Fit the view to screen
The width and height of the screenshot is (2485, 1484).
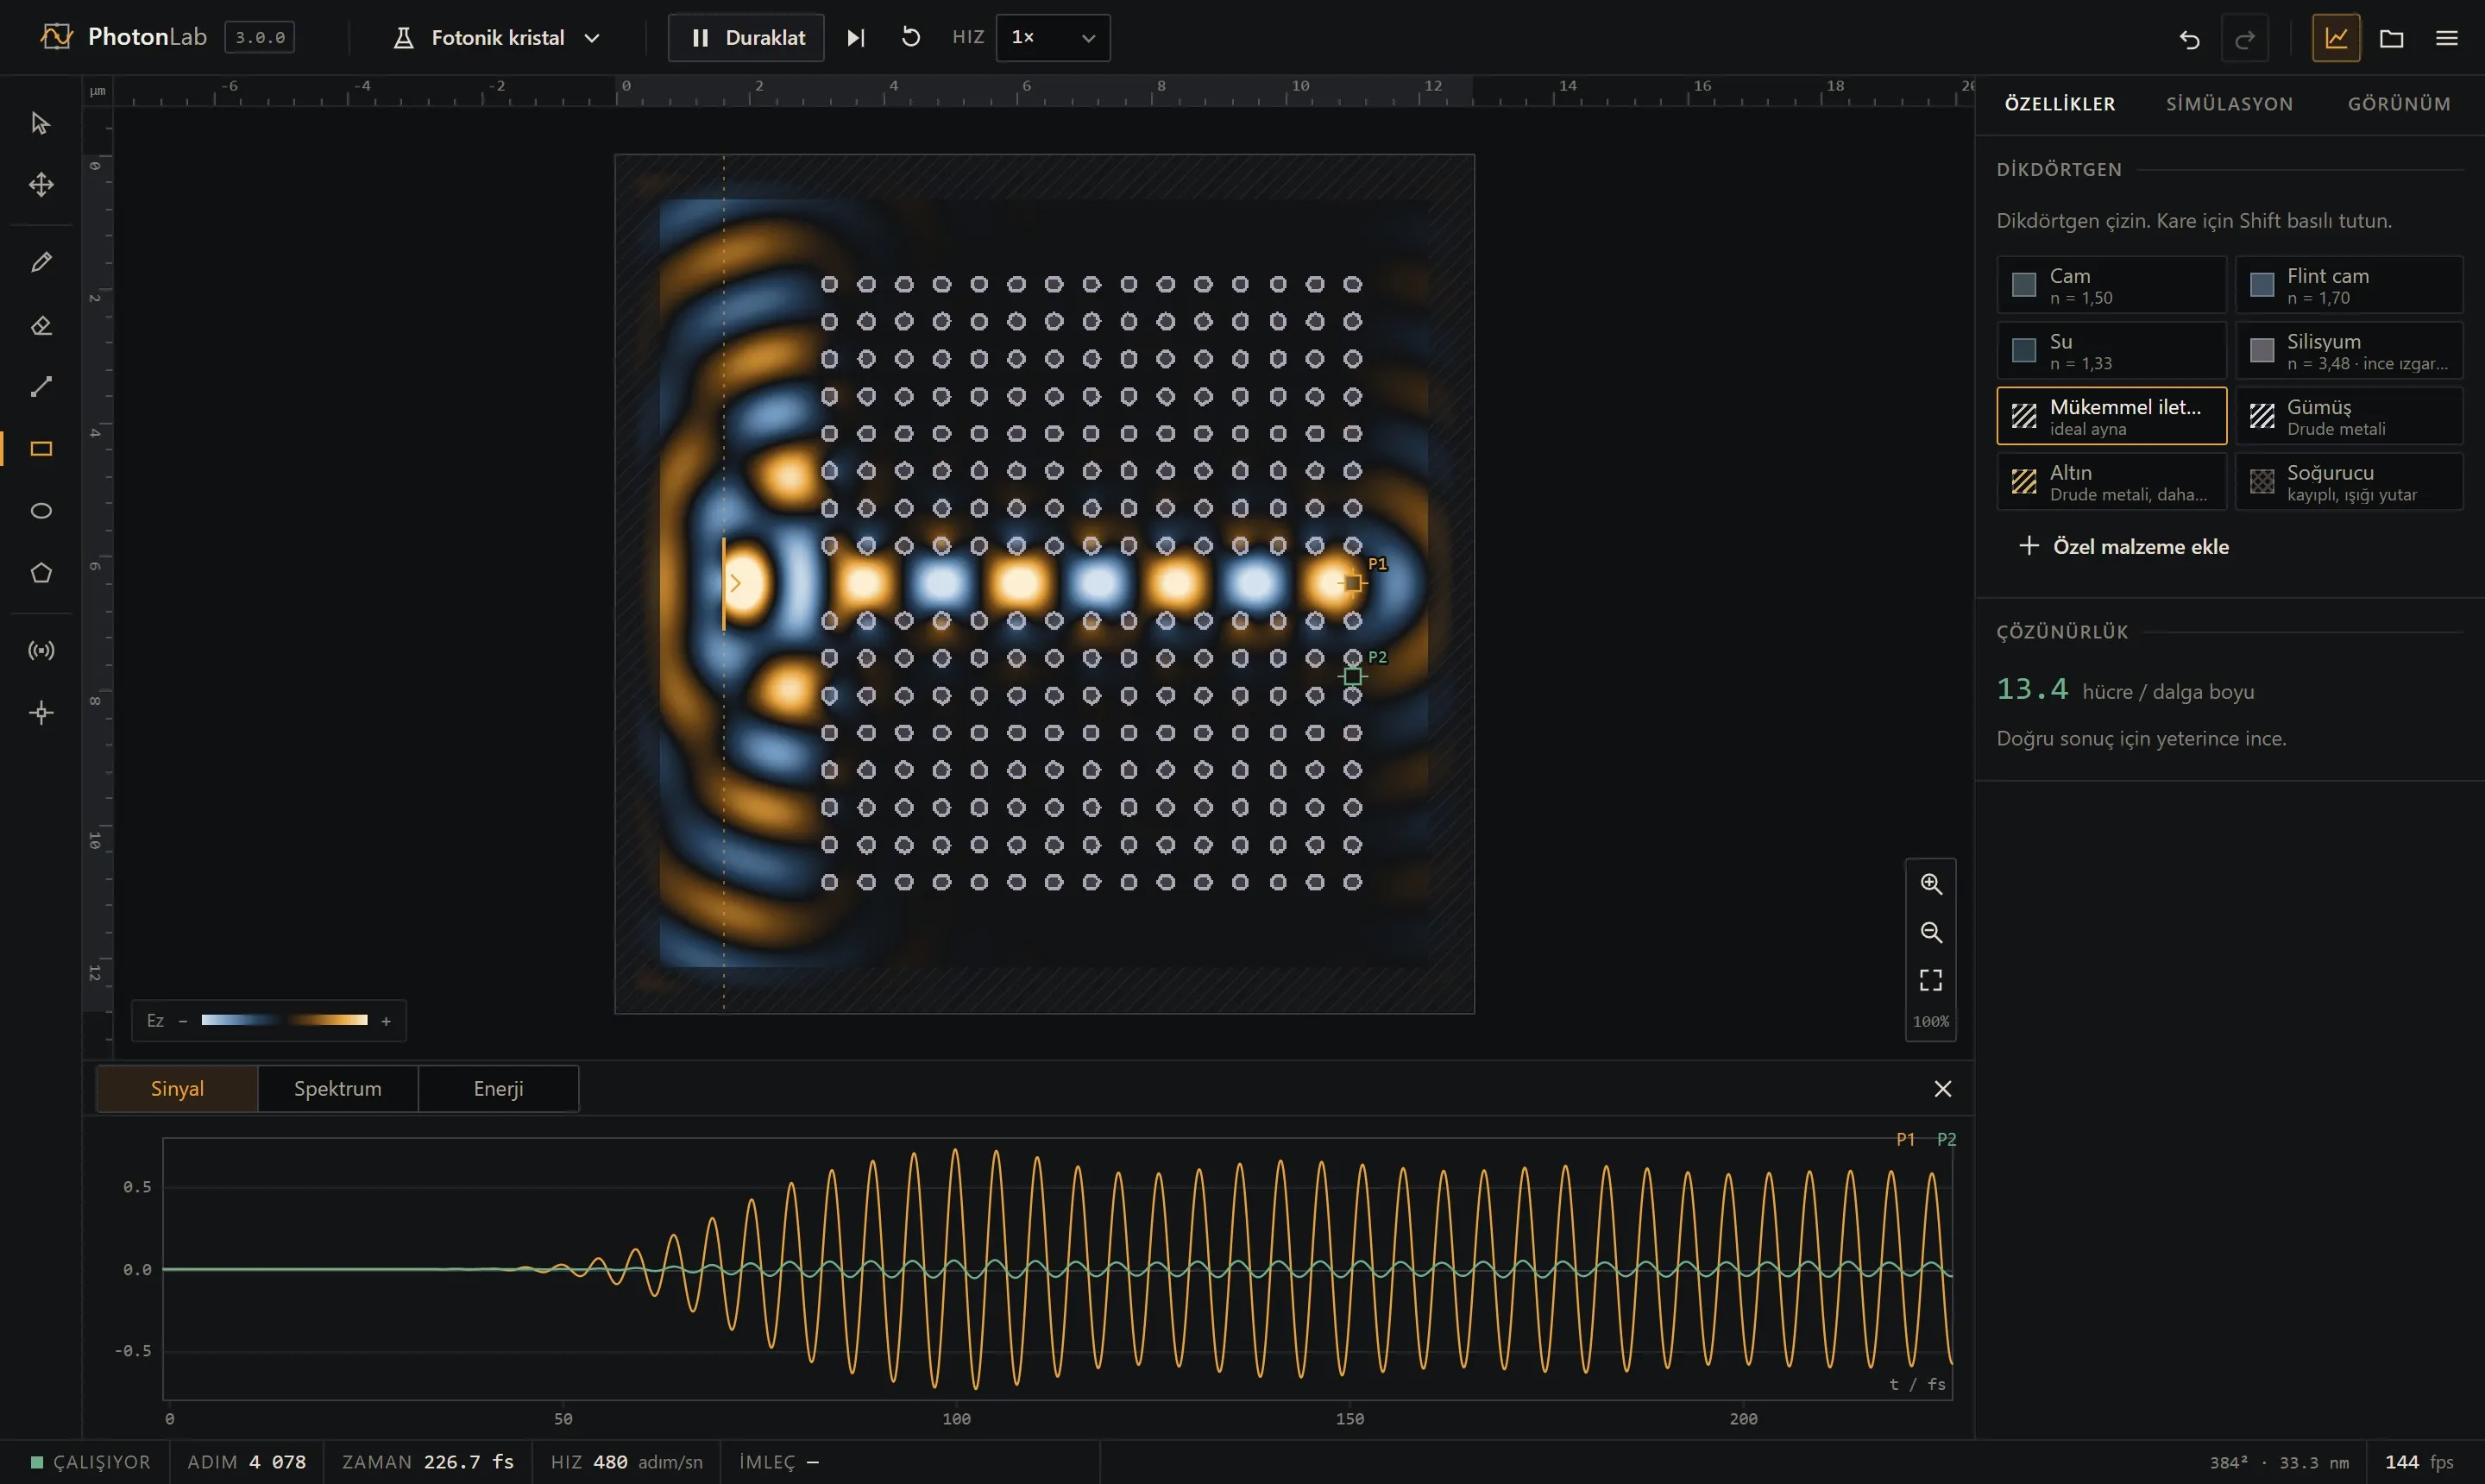tap(1931, 980)
